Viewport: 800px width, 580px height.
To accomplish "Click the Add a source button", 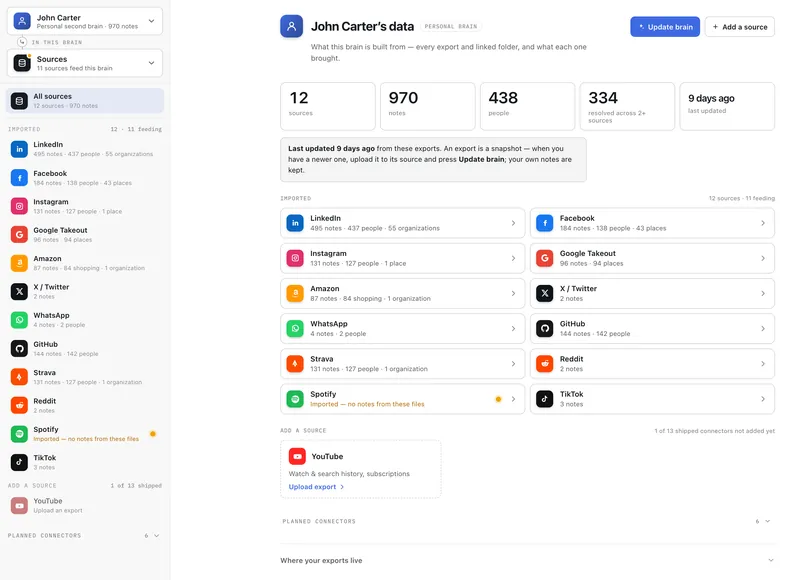I will click(x=739, y=27).
